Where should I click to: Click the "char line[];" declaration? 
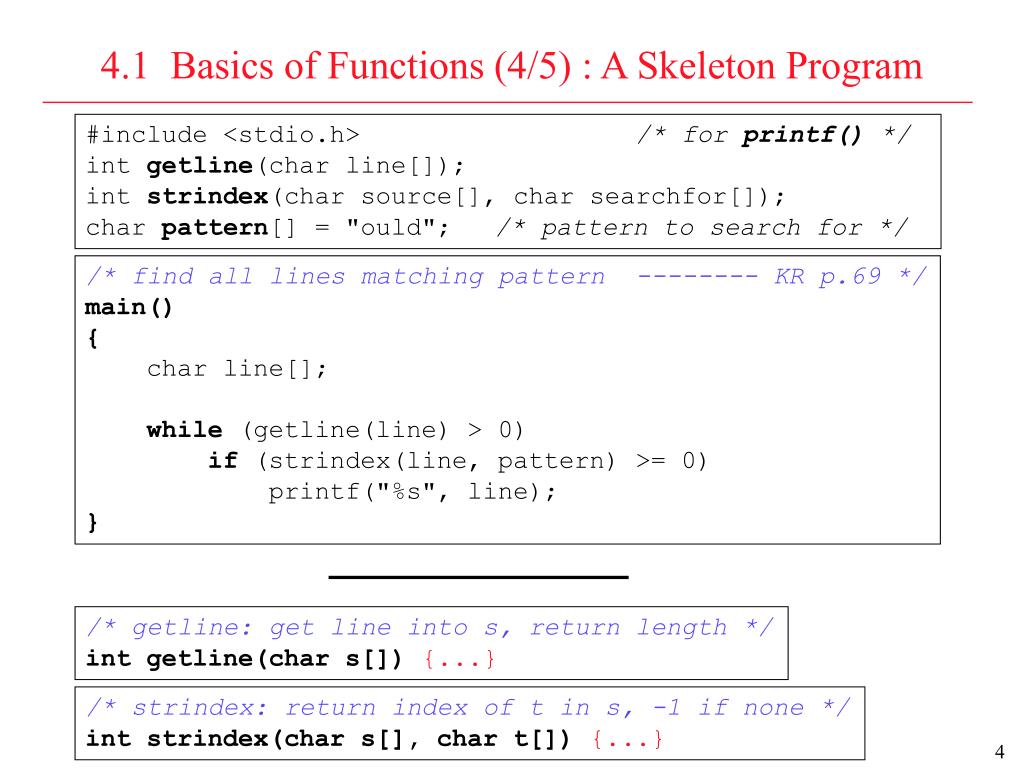[x=236, y=369]
